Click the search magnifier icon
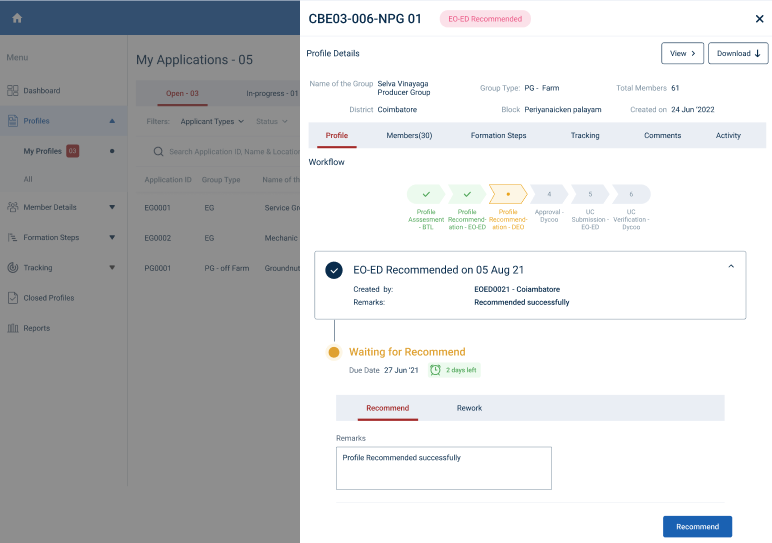Viewport: 772px width, 543px height. click(x=158, y=152)
